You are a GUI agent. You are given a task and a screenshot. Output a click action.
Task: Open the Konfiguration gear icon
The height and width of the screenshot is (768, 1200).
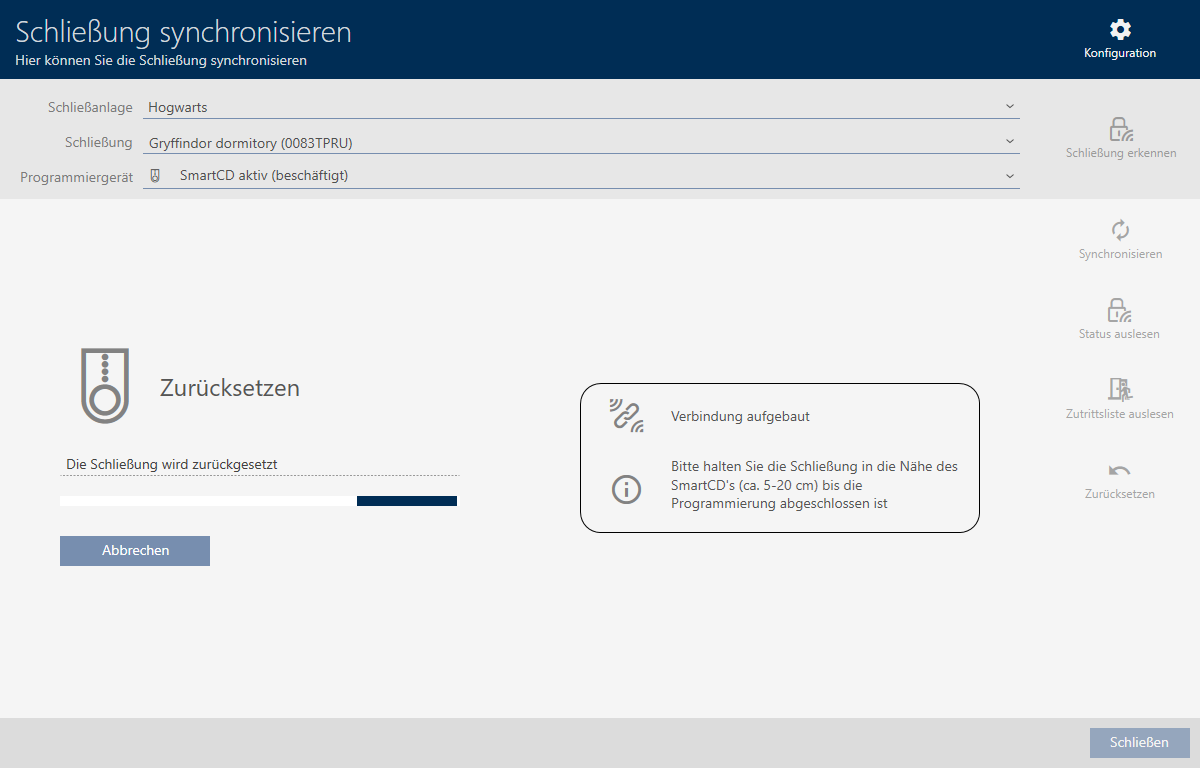coord(1120,30)
